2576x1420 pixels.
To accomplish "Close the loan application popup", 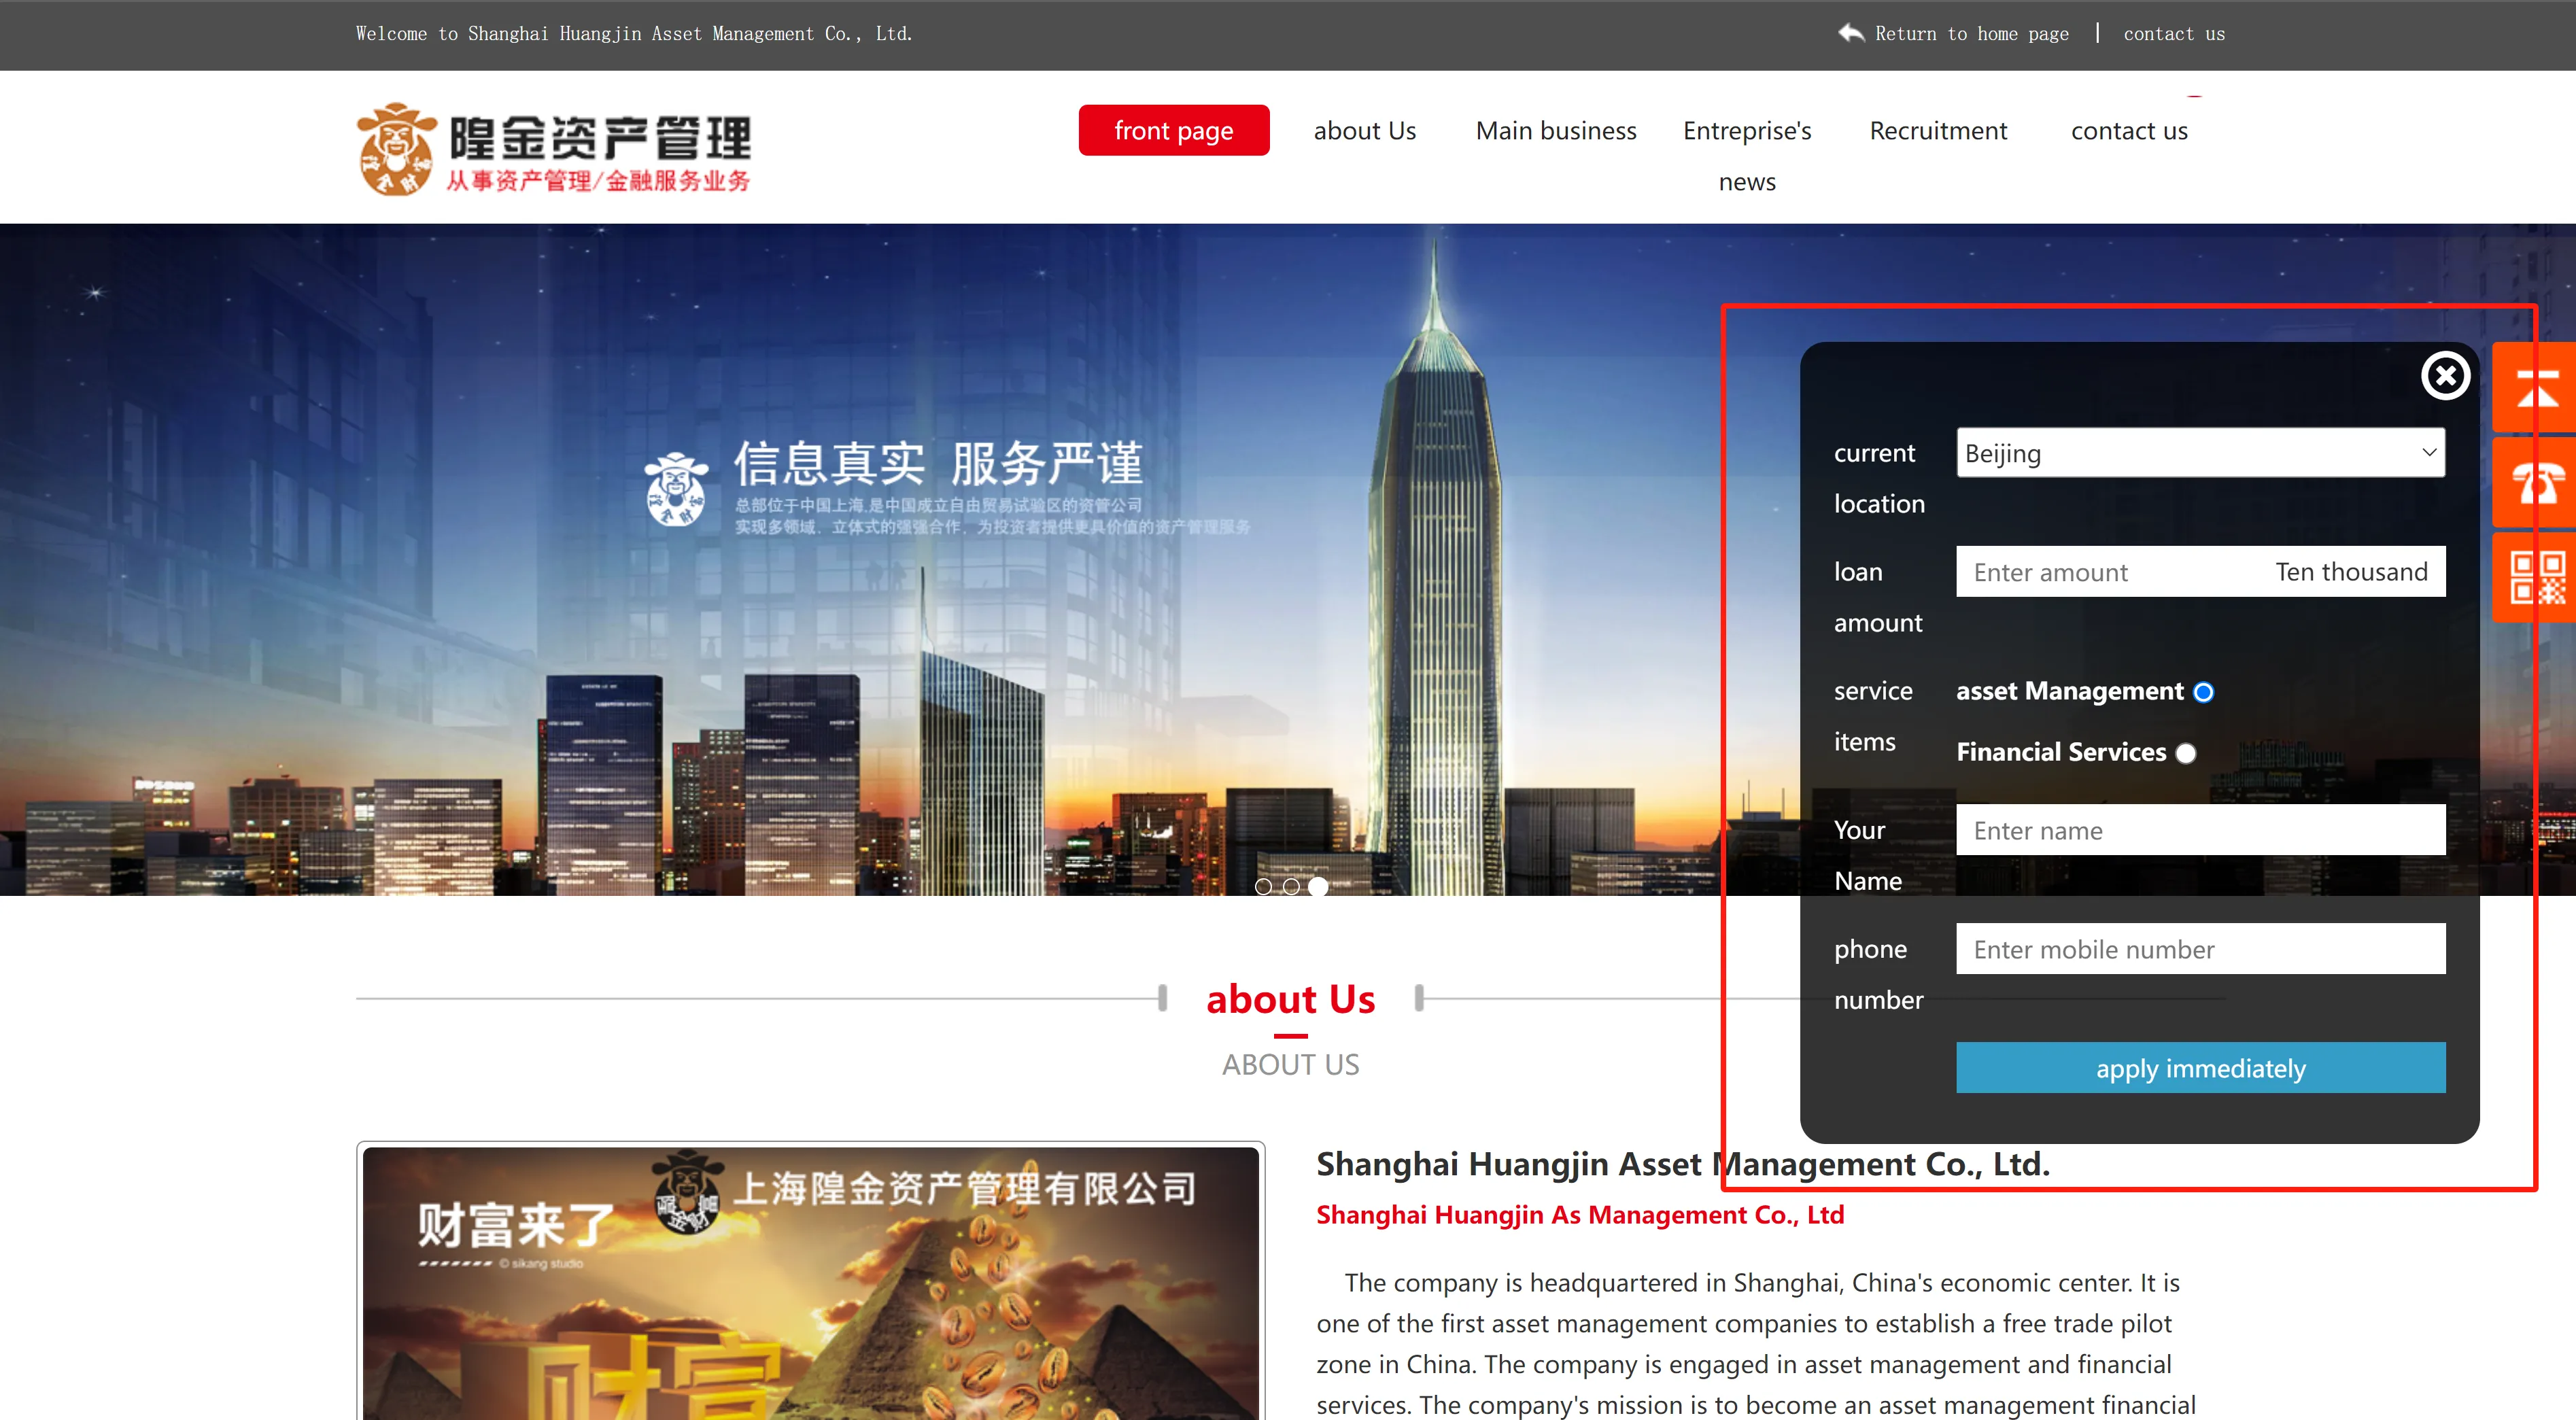I will [x=2445, y=376].
